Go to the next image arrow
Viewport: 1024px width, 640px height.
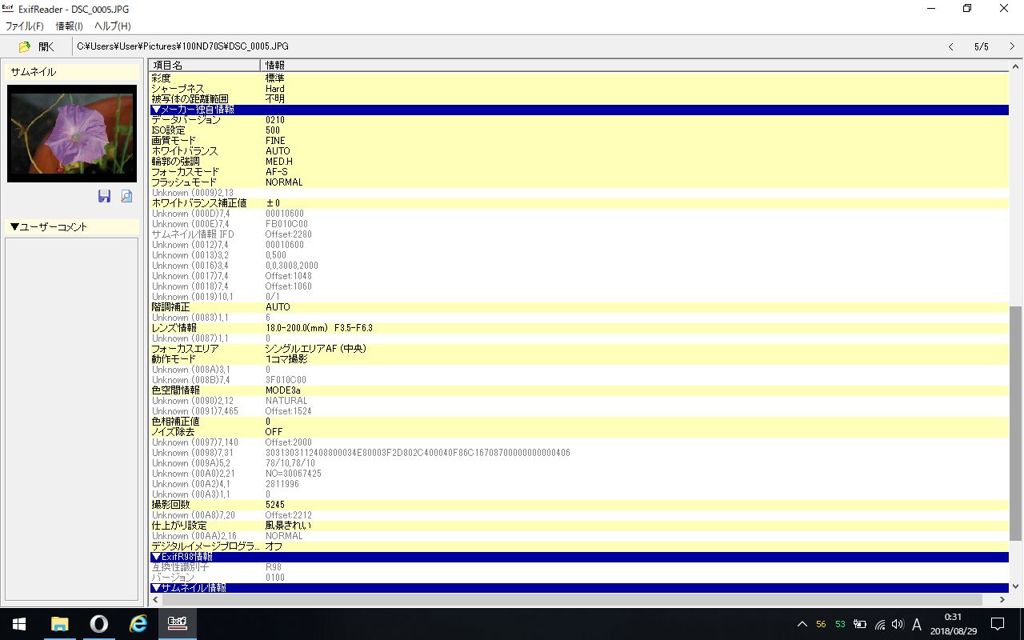(x=1009, y=47)
